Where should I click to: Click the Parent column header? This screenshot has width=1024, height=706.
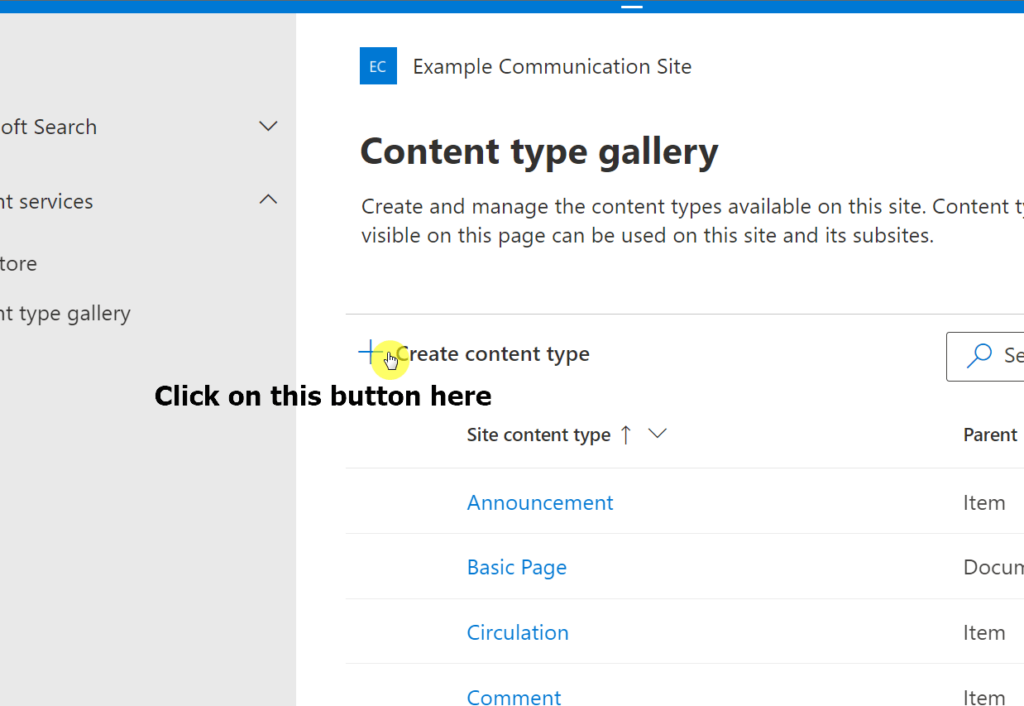click(x=990, y=435)
